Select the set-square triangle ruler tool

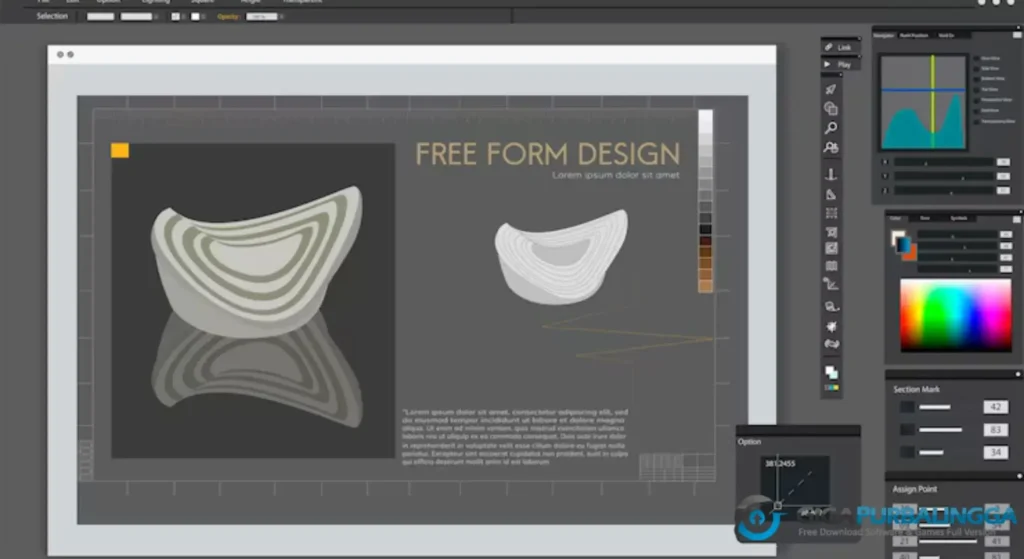[831, 194]
